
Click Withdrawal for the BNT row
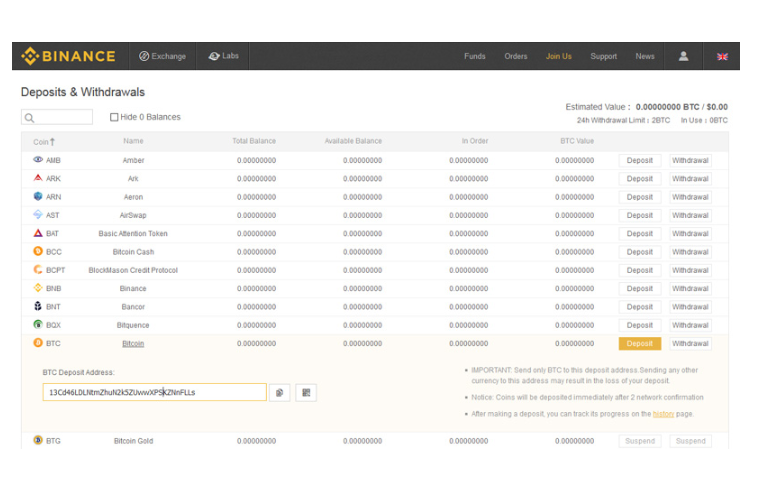point(690,307)
